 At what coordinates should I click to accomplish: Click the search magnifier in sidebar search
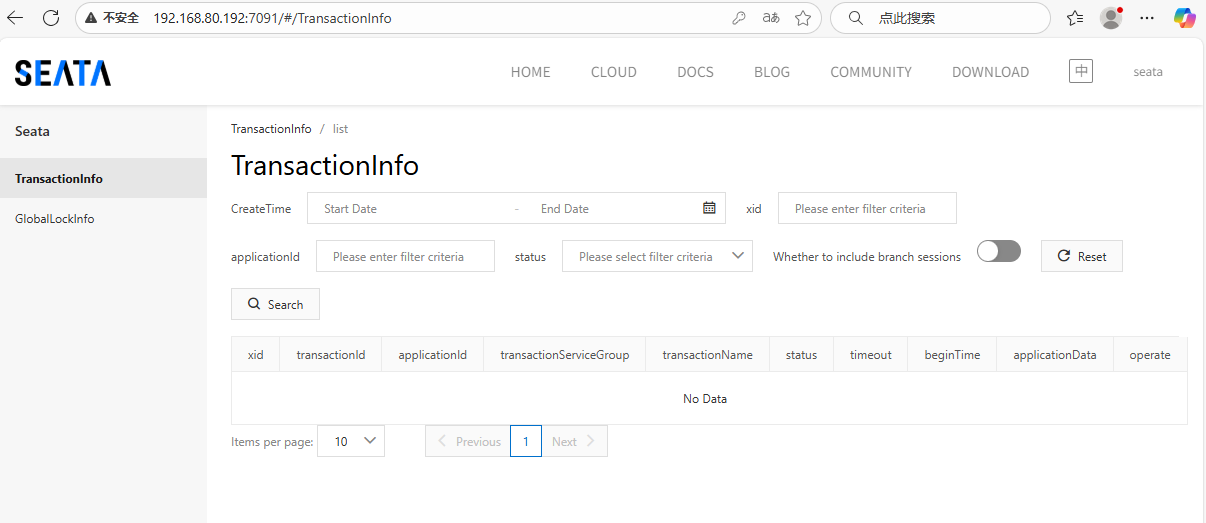(855, 18)
